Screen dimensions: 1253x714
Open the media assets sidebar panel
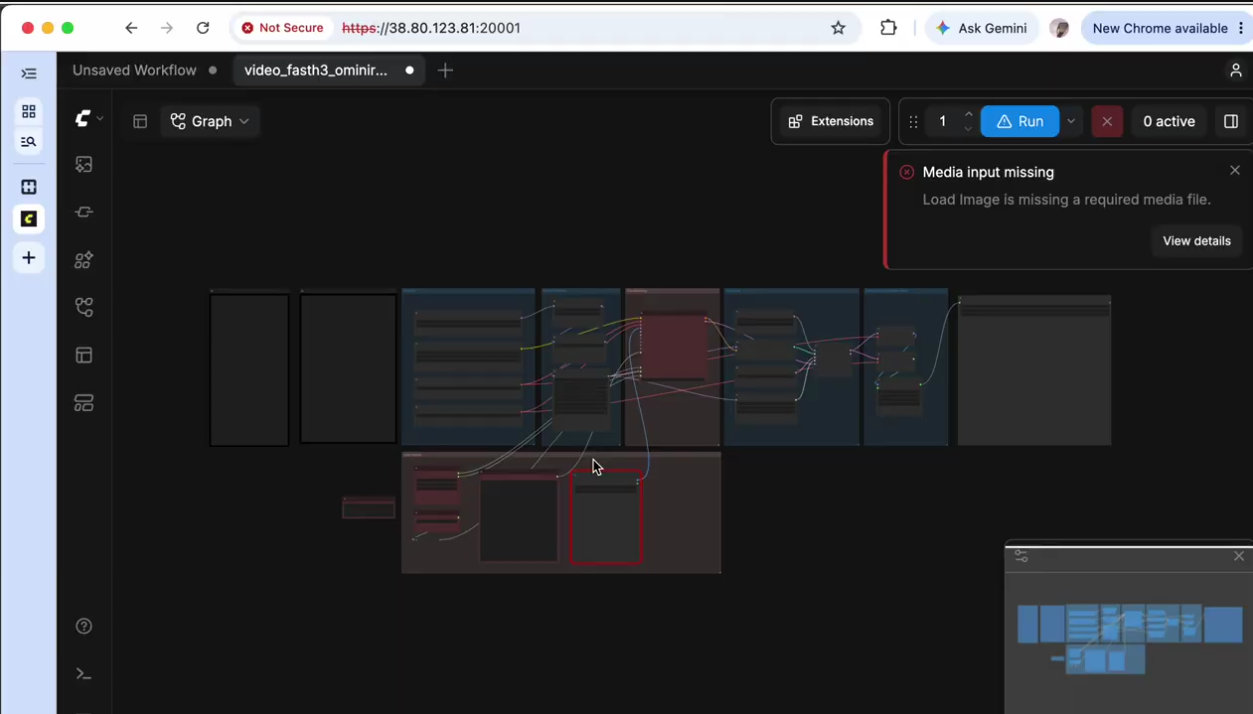tap(84, 164)
